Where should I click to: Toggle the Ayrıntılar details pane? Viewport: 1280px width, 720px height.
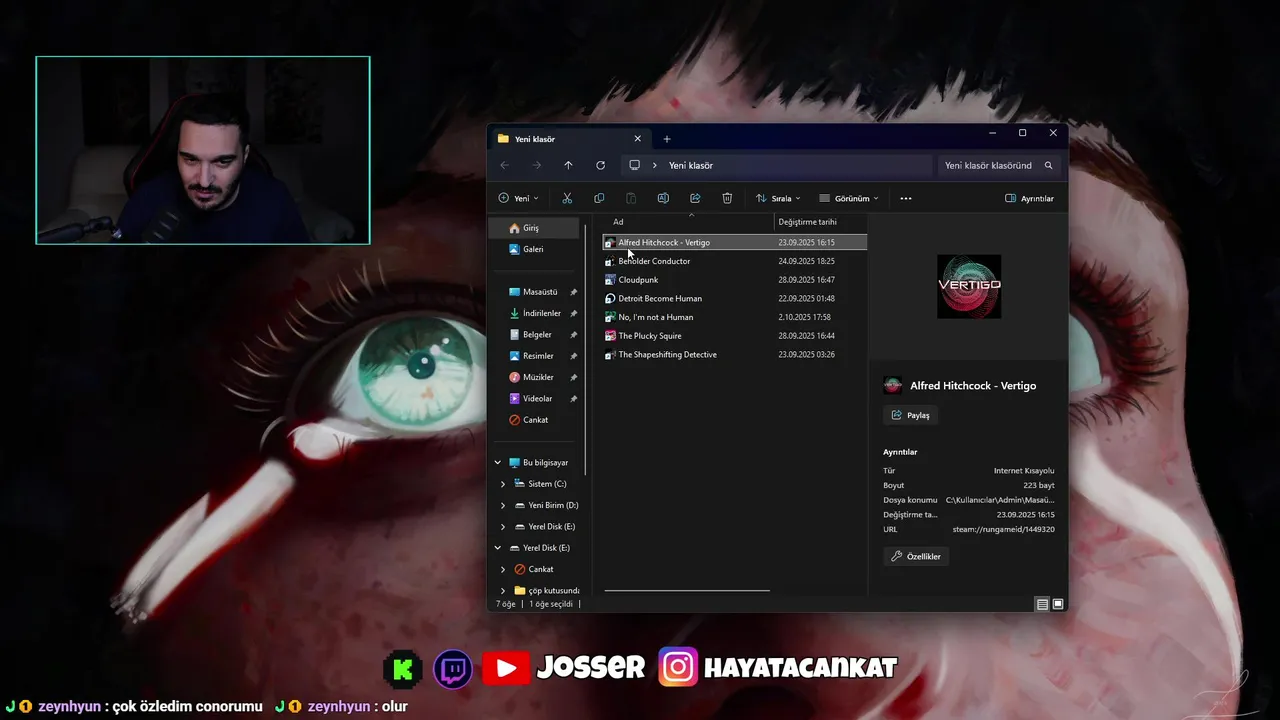tap(1029, 198)
